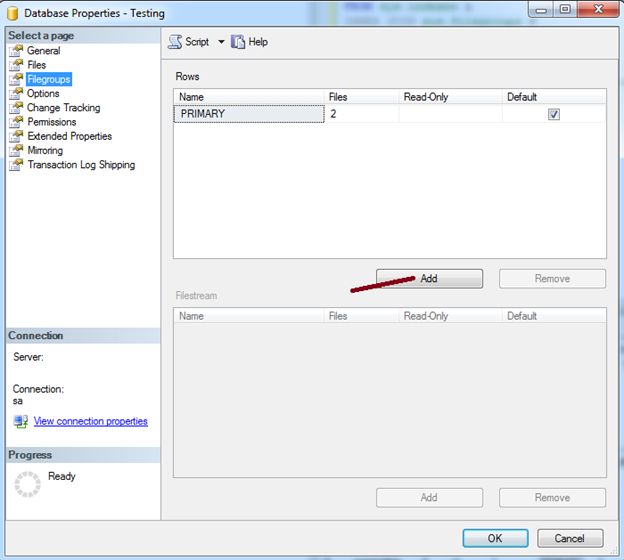Click the Permissions page icon
624x560 pixels.
[16, 122]
